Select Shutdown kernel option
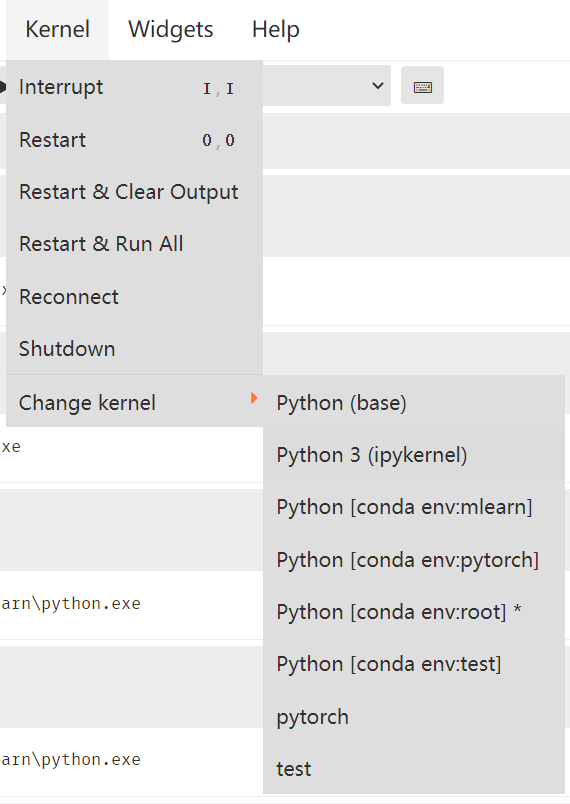This screenshot has width=570, height=804. [134, 349]
